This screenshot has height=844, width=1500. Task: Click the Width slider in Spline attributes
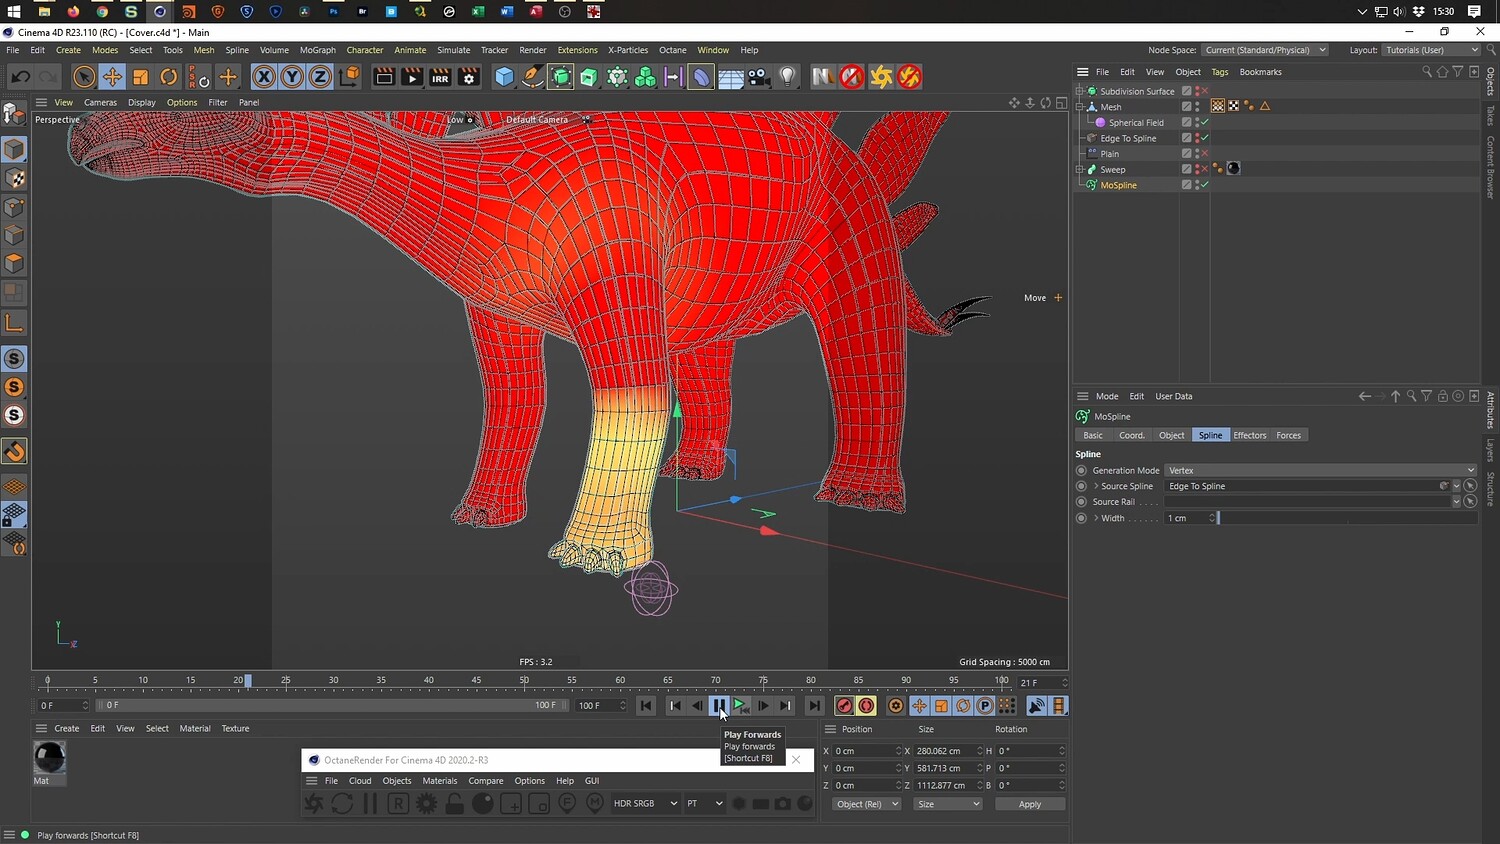[1345, 518]
